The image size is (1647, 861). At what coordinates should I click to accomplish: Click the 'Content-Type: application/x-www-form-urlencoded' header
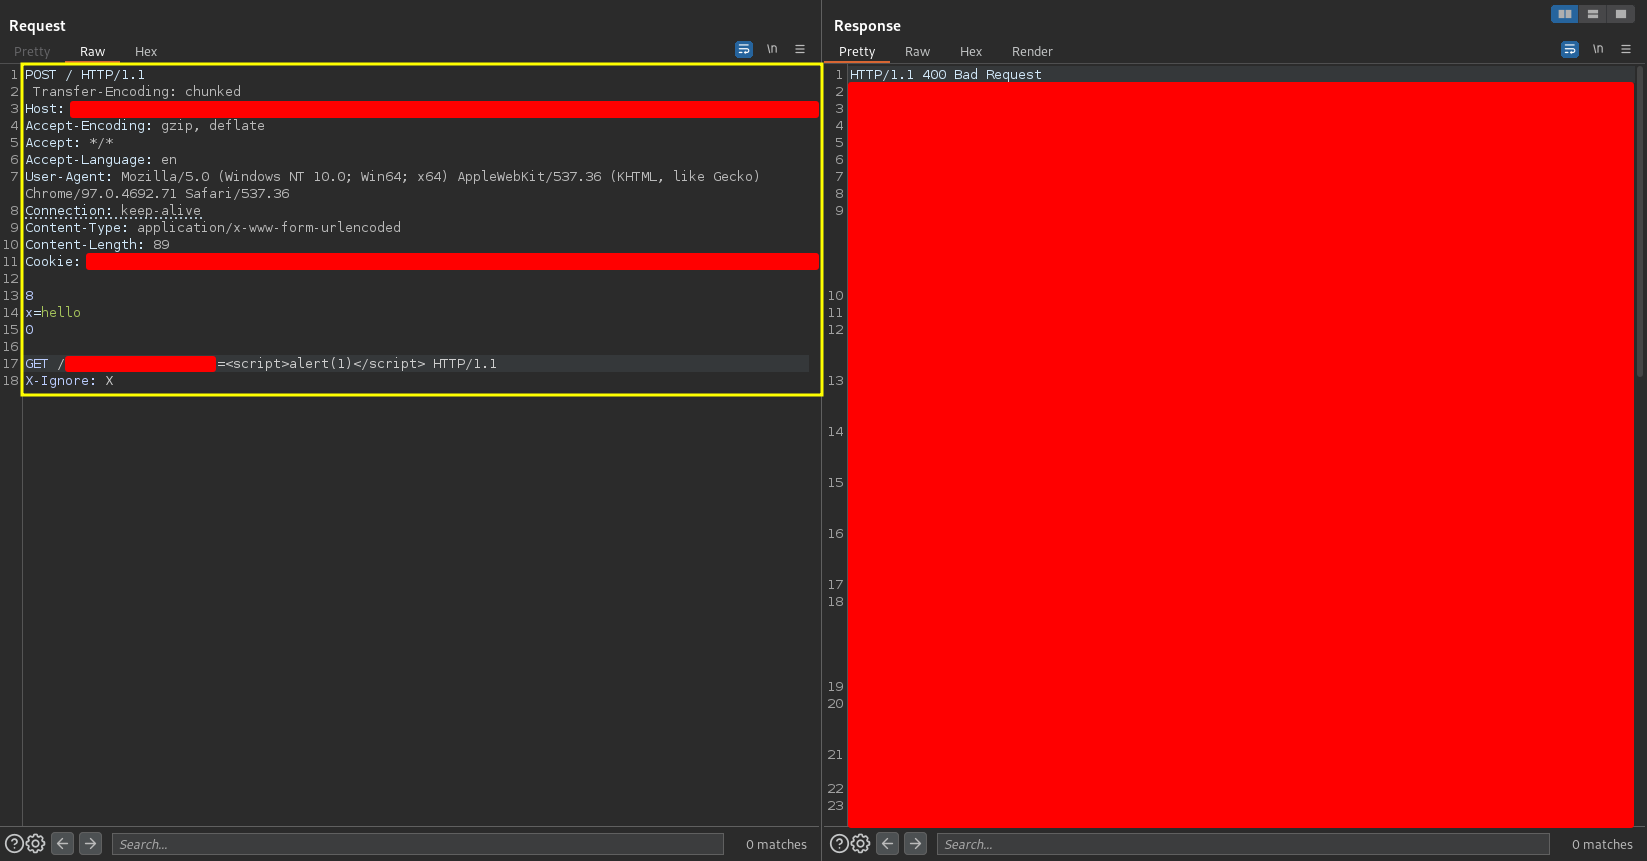point(213,228)
